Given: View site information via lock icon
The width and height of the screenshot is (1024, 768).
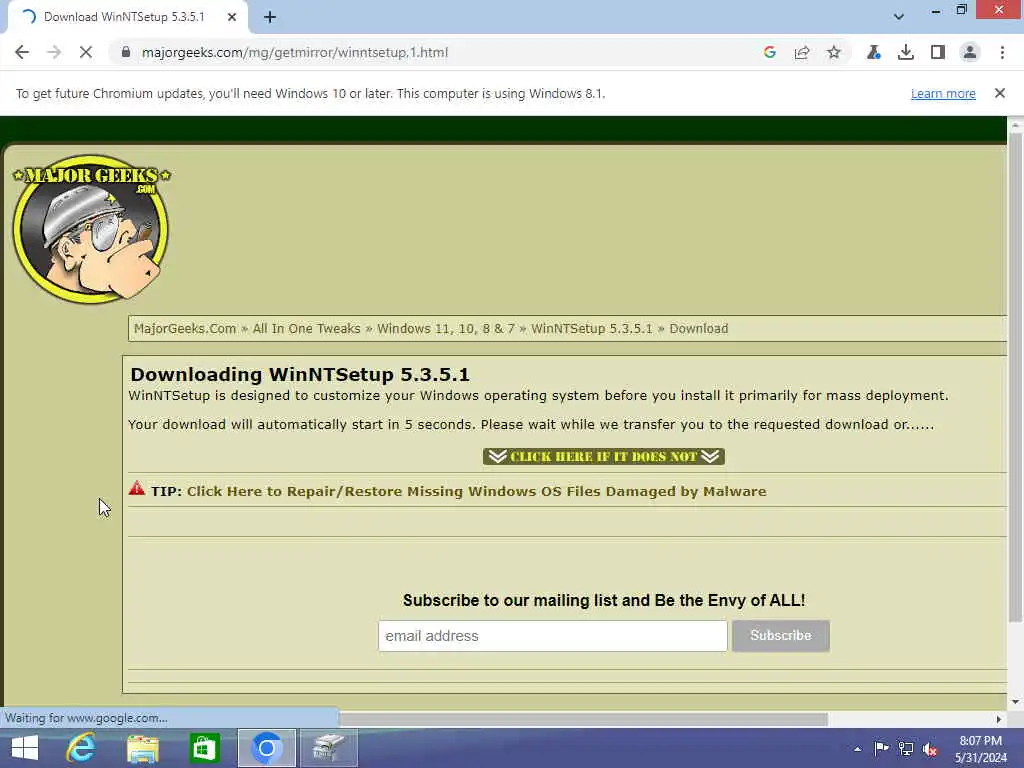Looking at the screenshot, I should pyautogui.click(x=126, y=52).
